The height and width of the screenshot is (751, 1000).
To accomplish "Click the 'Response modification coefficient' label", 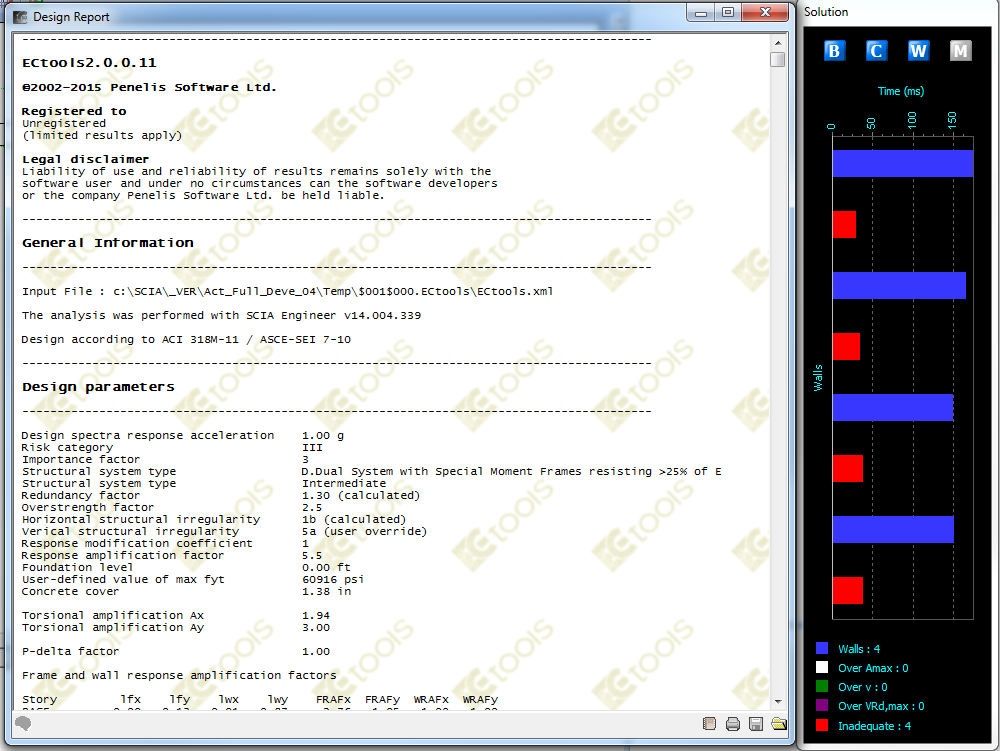I will (137, 544).
